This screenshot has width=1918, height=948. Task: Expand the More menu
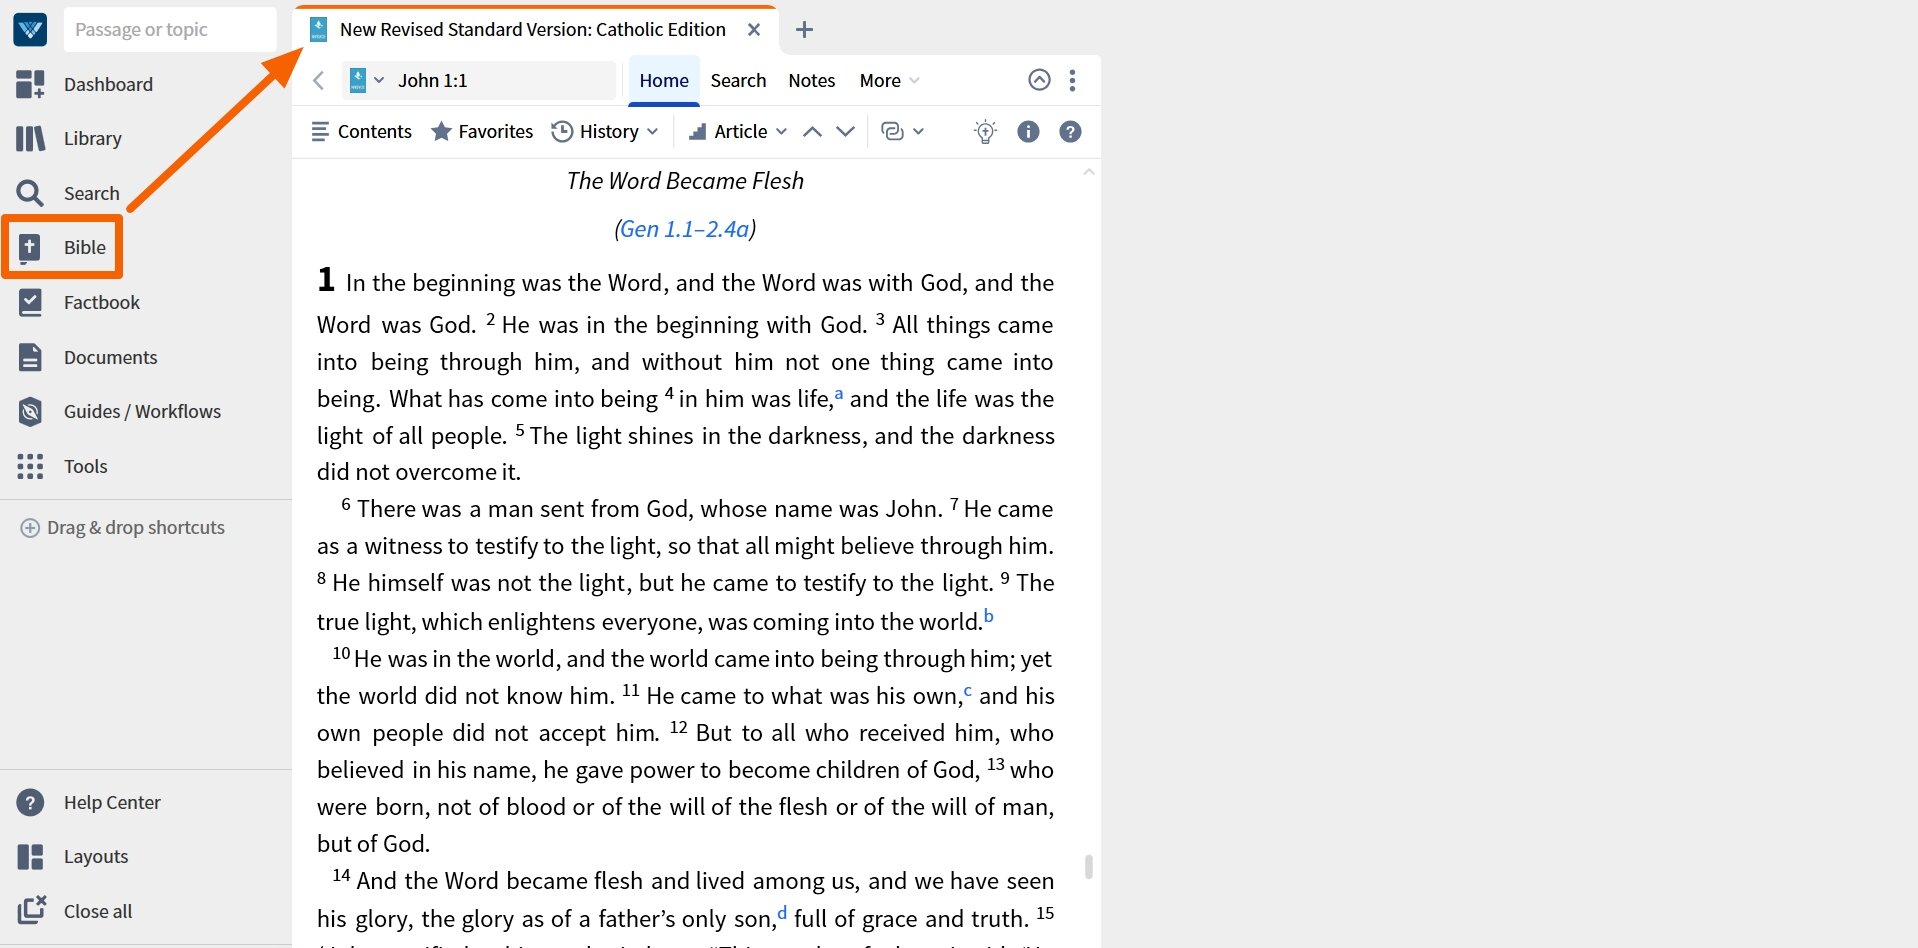click(x=889, y=80)
